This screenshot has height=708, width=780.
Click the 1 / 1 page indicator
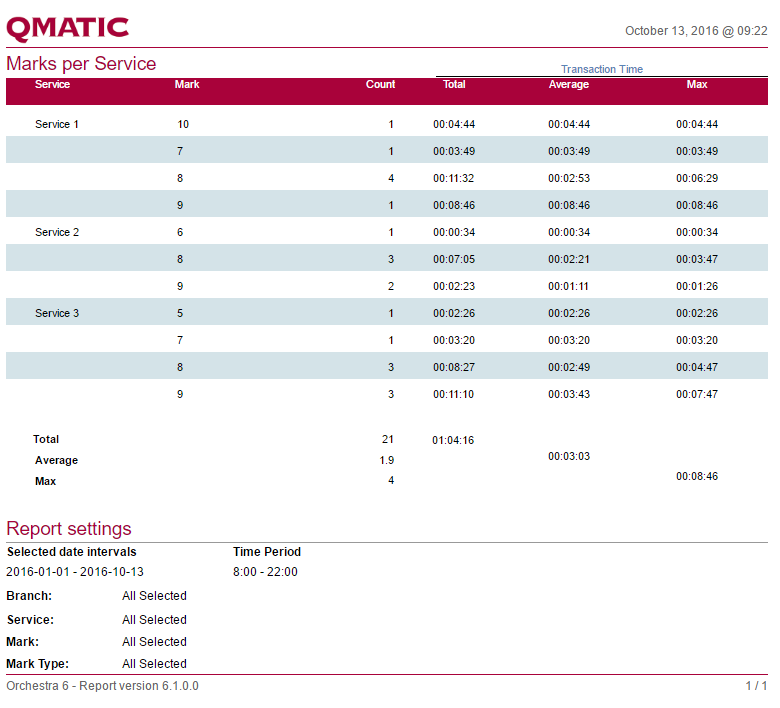756,686
